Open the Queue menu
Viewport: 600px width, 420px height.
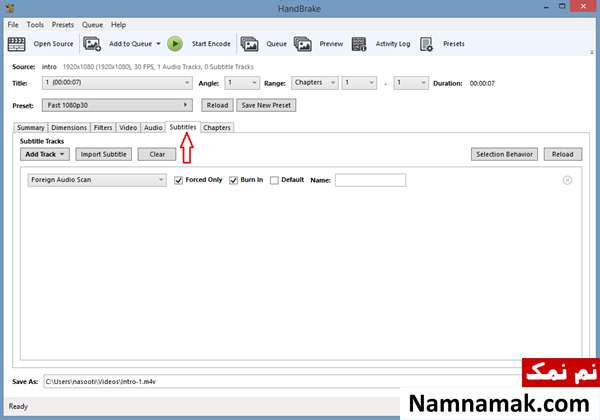(x=92, y=25)
